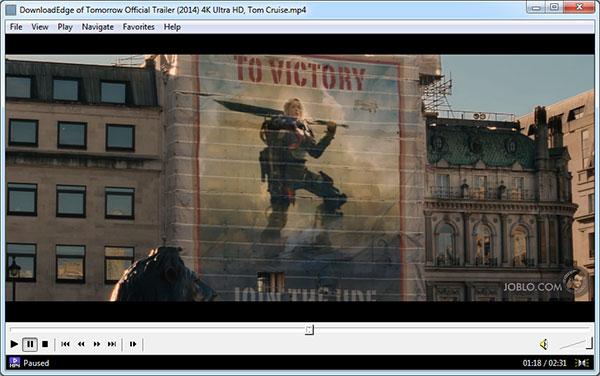Open the Navigate menu
The image size is (600, 376).
tap(98, 27)
